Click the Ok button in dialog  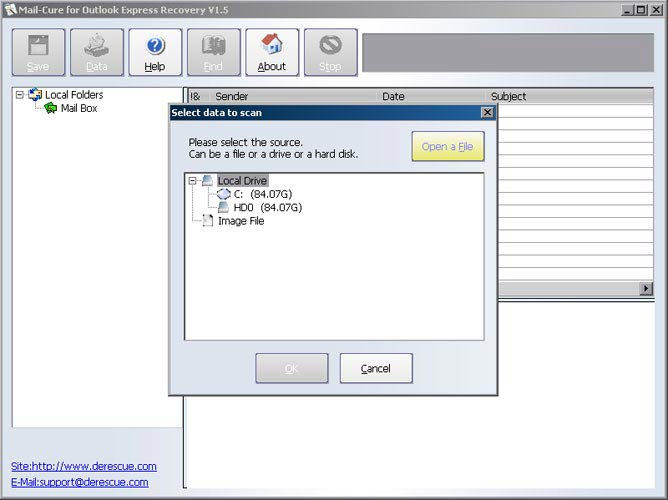[x=292, y=368]
